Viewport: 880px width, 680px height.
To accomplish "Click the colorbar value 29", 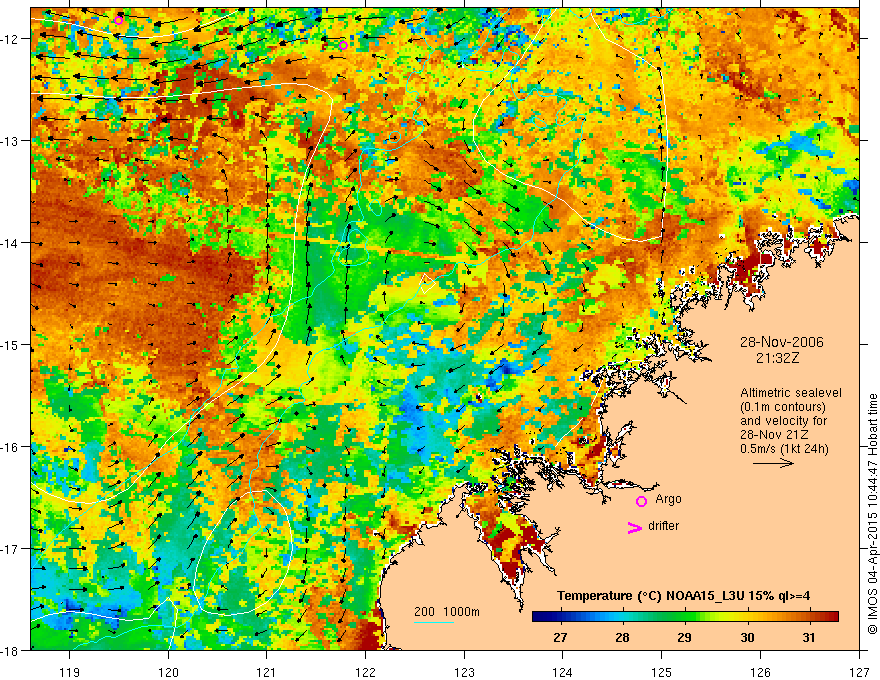I will point(684,637).
